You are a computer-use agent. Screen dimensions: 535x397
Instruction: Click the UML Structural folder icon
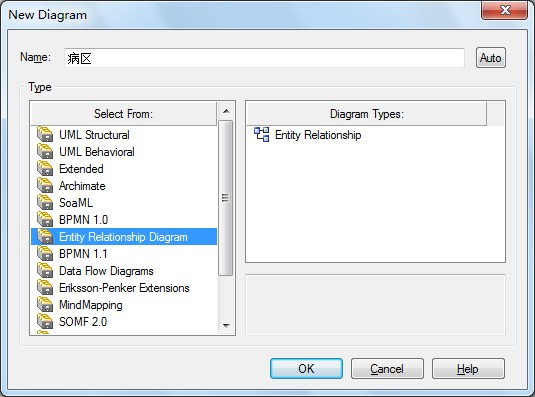pyautogui.click(x=45, y=134)
